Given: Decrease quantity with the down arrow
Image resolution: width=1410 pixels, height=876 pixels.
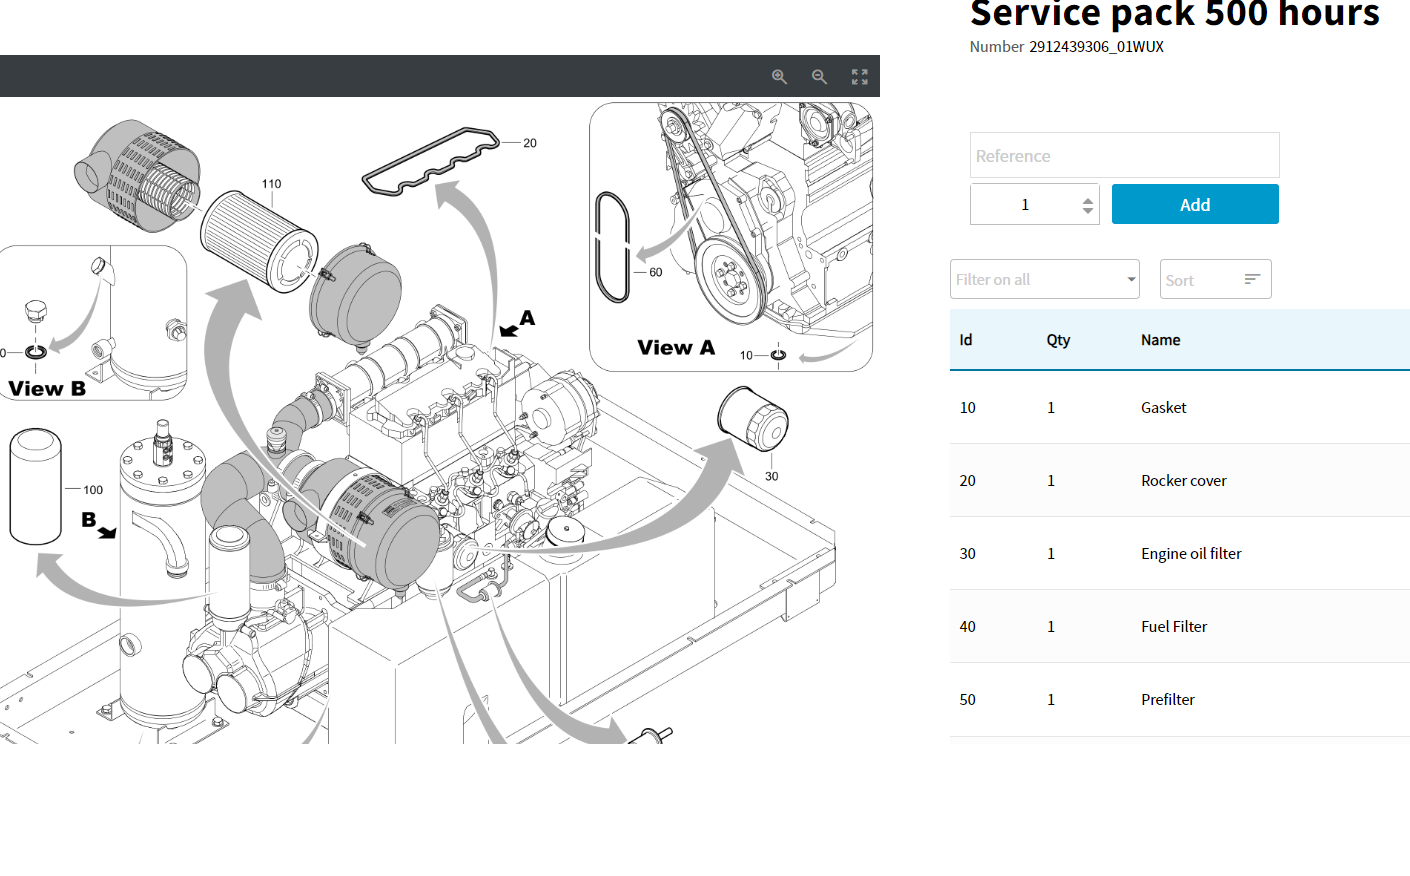Looking at the screenshot, I should point(1088,210).
